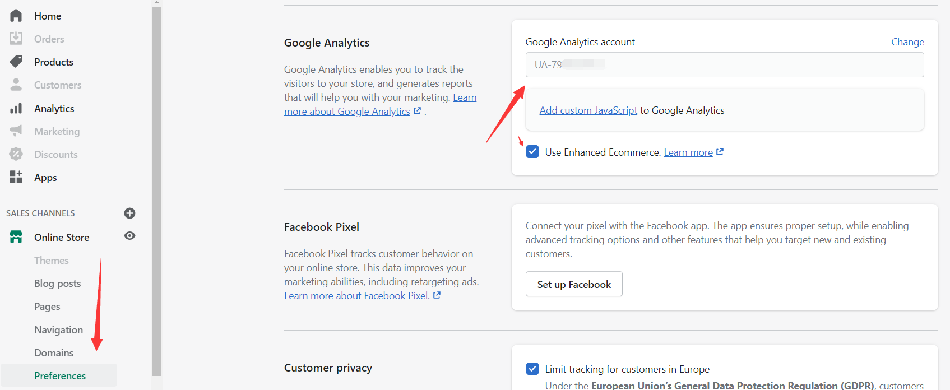Image resolution: width=950 pixels, height=390 pixels.
Task: Add a sales channel with plus icon
Action: (130, 213)
